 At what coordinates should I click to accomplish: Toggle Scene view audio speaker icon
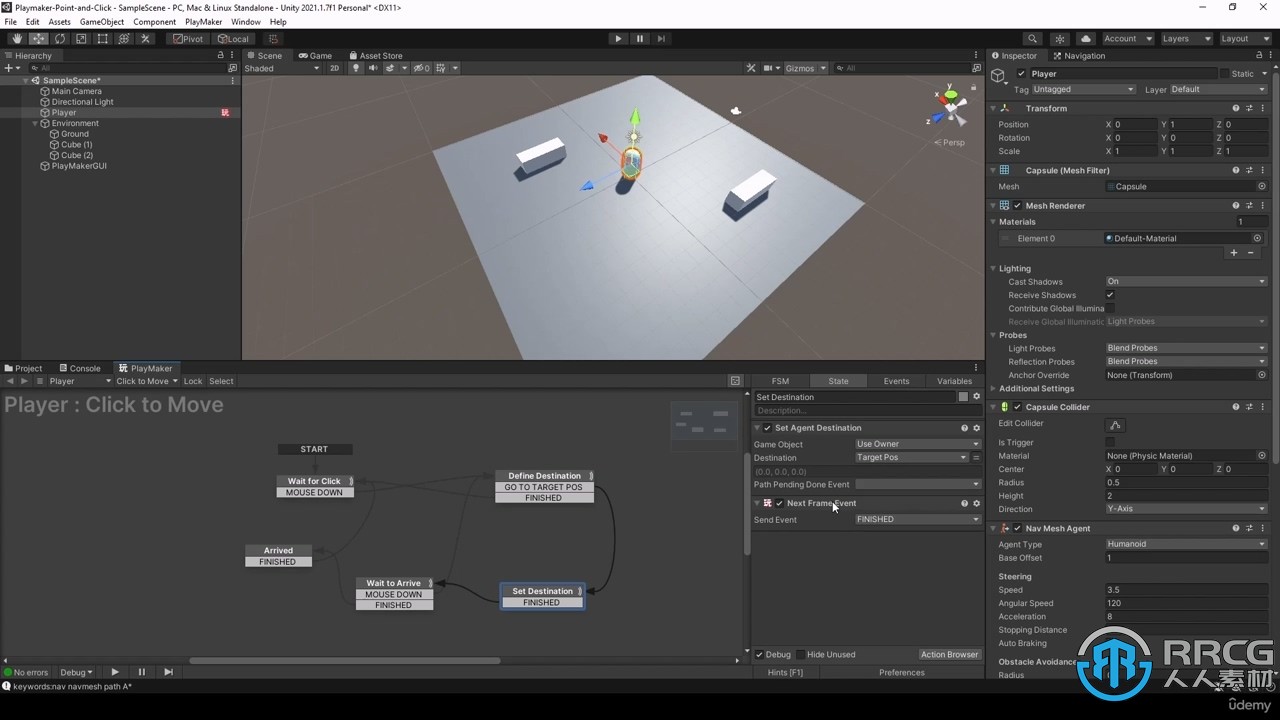pos(373,68)
